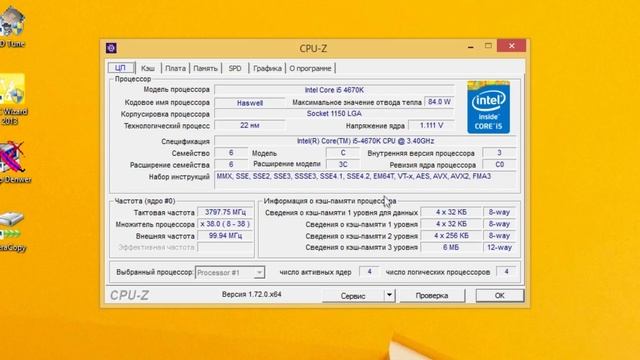Click the Сервис button
The image size is (640, 360).
[353, 296]
